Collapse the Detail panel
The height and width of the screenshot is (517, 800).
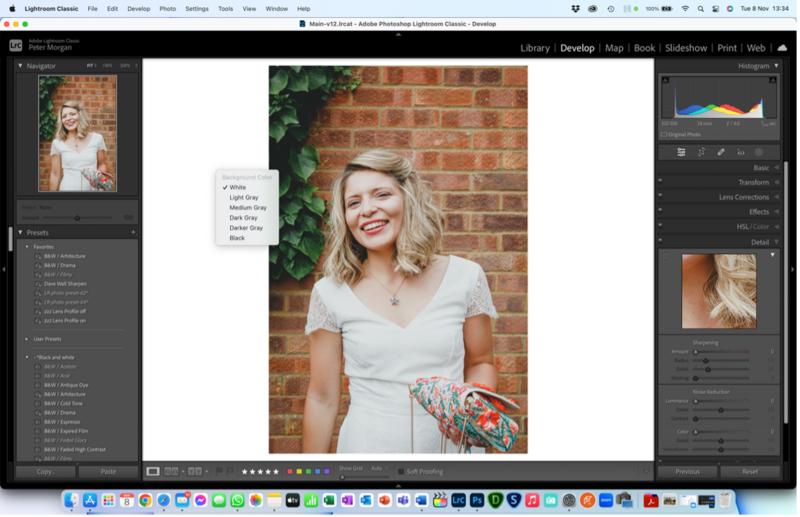(777, 242)
